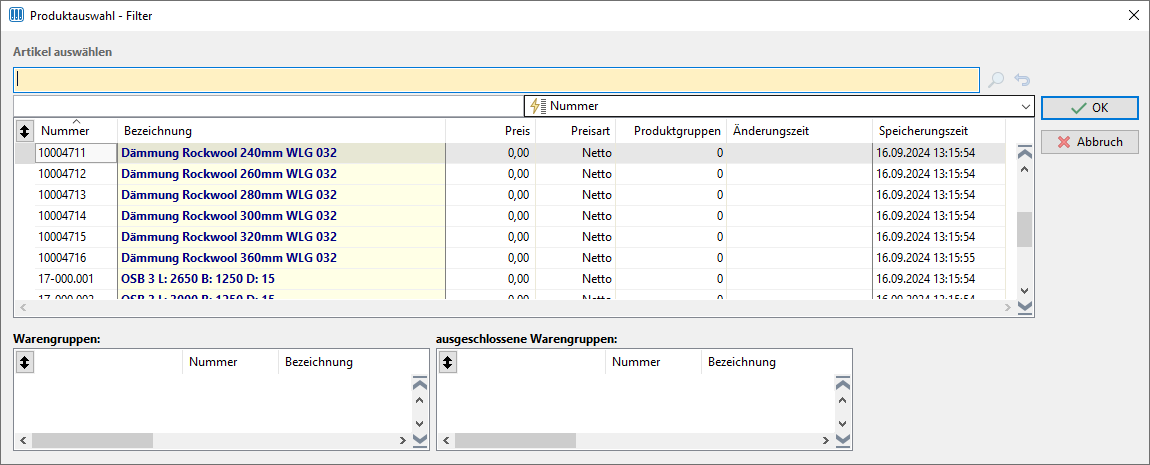Click scroll-up arrow in Warengruppen vertical scrollbar
The image size is (1150, 465).
(x=420, y=400)
